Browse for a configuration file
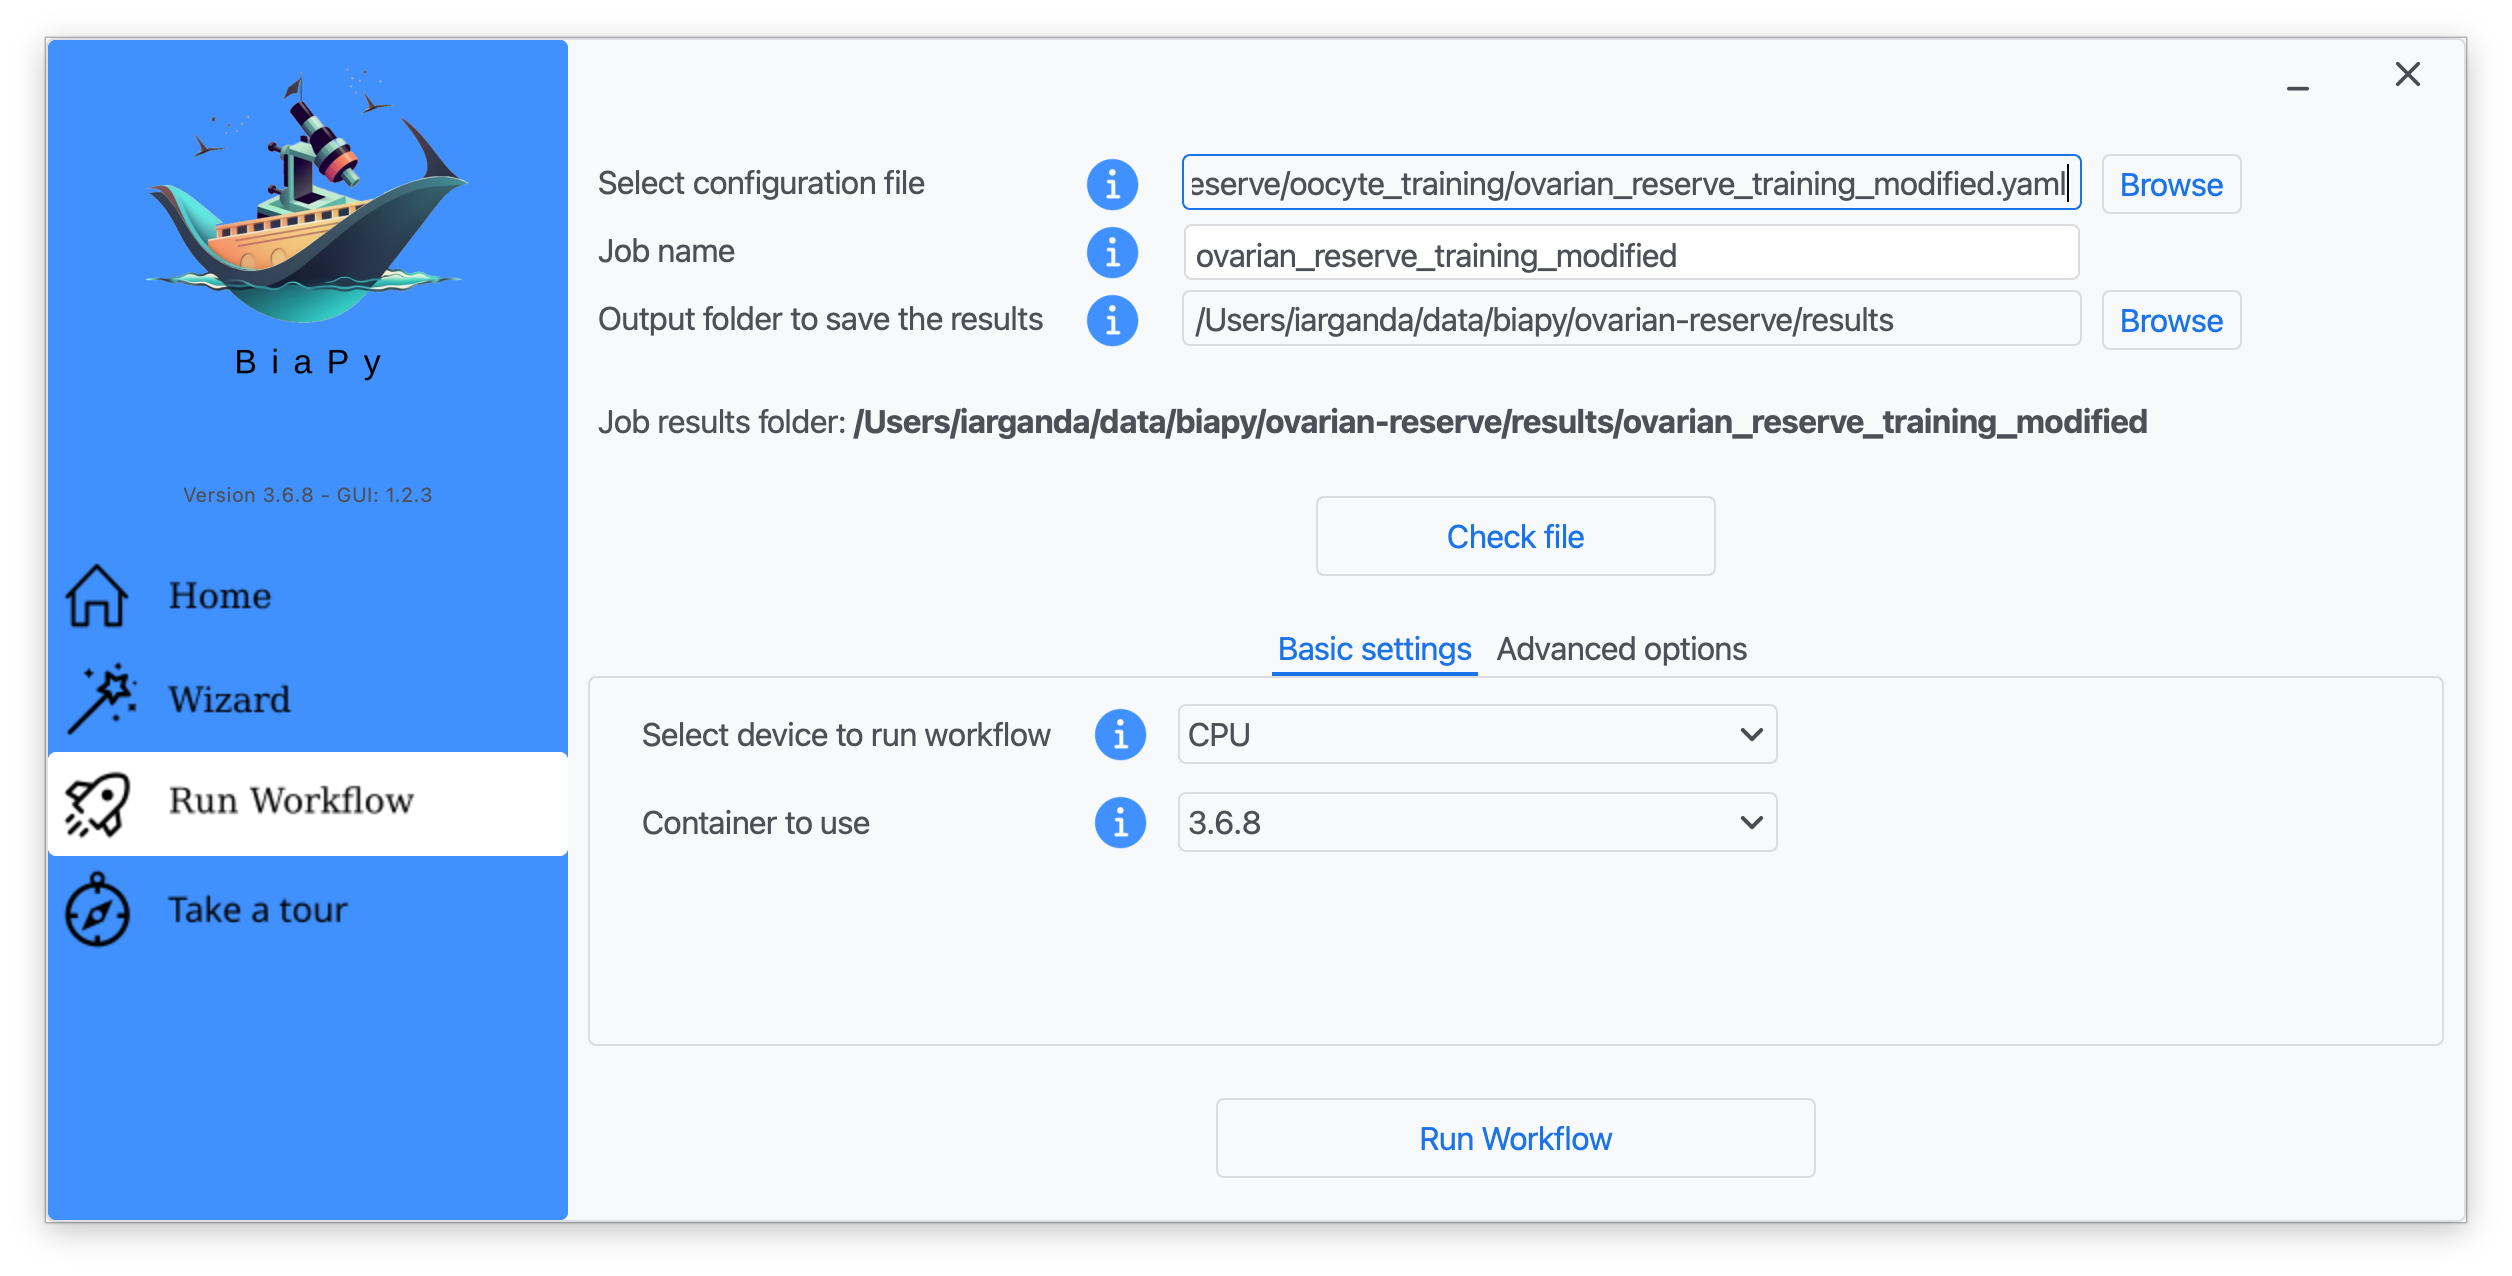Viewport: 2512px width, 1276px height. pos(2171,184)
